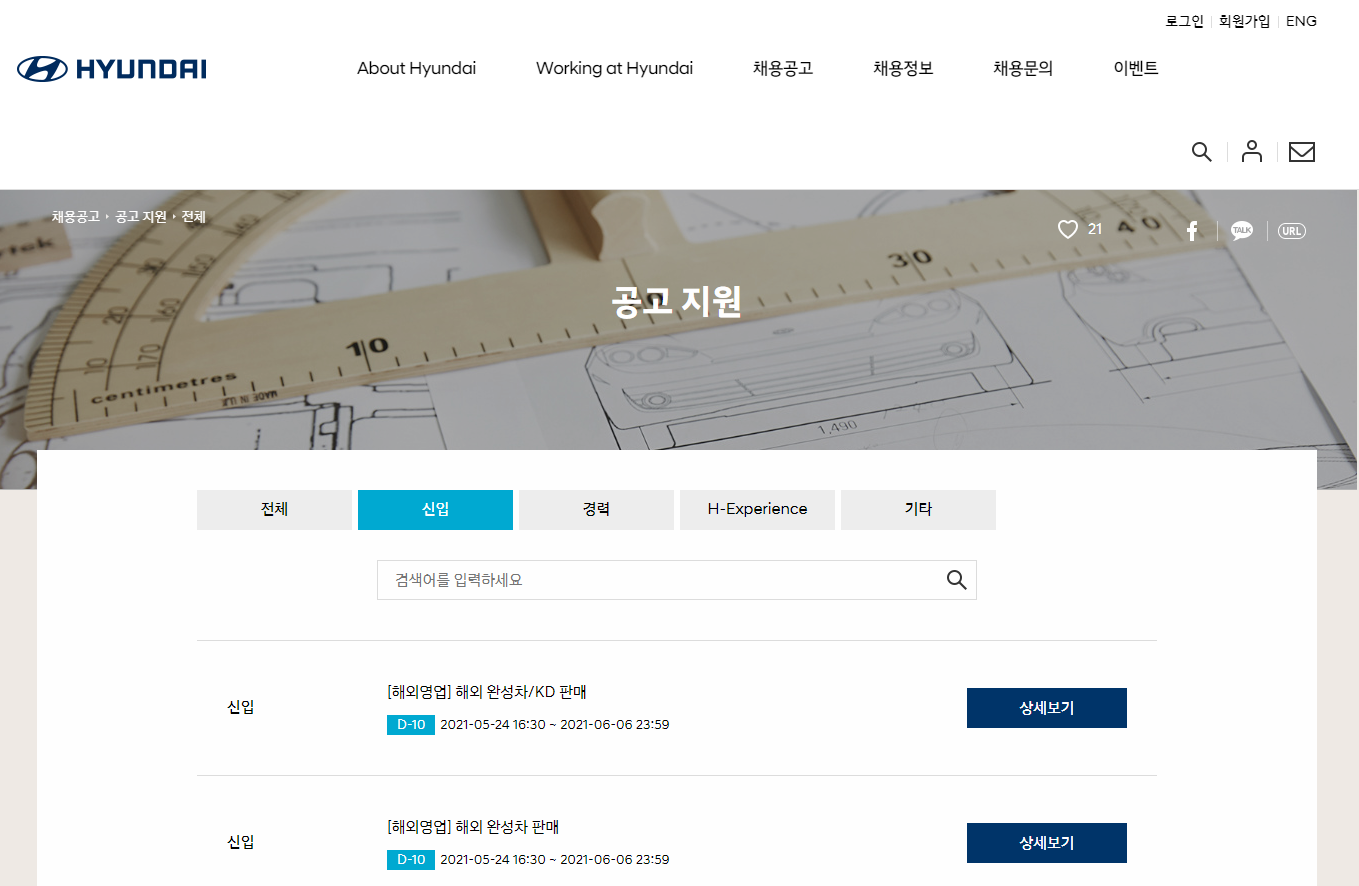
Task: Open the 채용공고 breadcrumb link
Action: coord(74,216)
